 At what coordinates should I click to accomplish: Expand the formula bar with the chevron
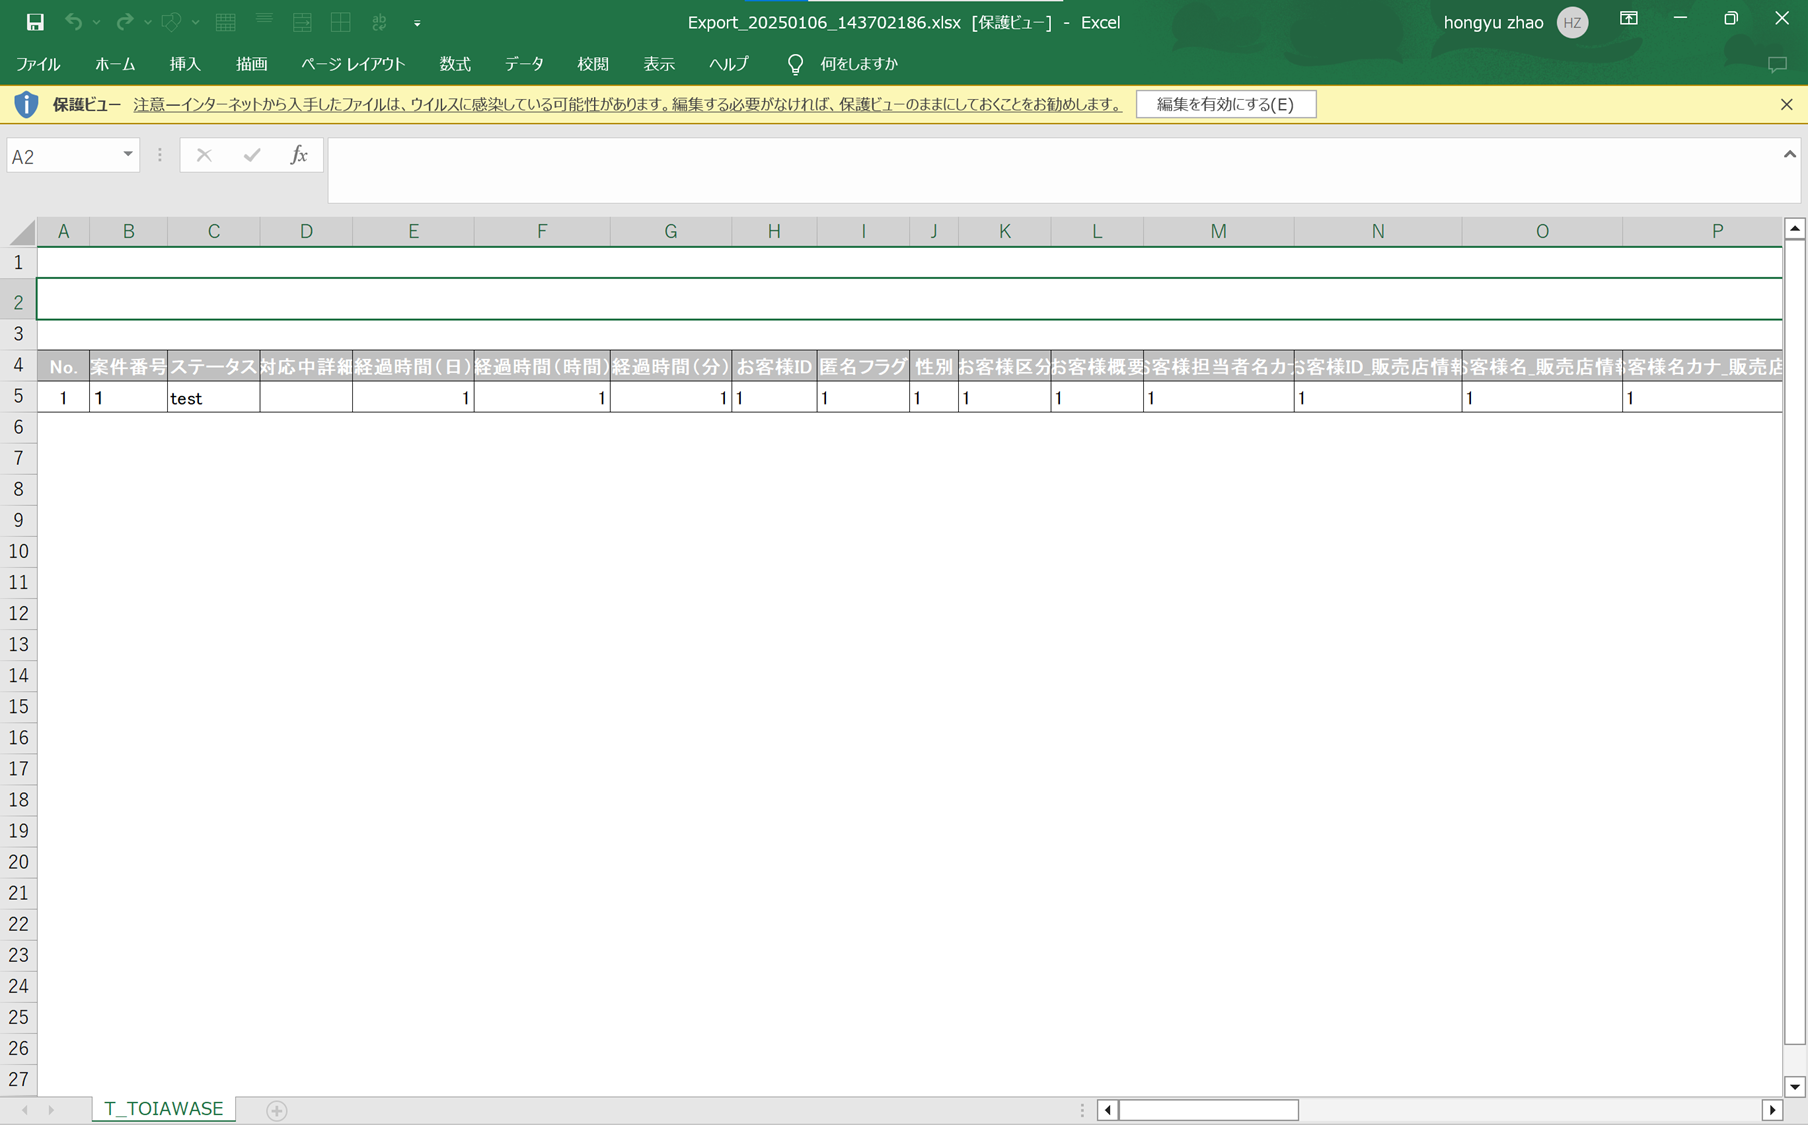pyautogui.click(x=1789, y=154)
